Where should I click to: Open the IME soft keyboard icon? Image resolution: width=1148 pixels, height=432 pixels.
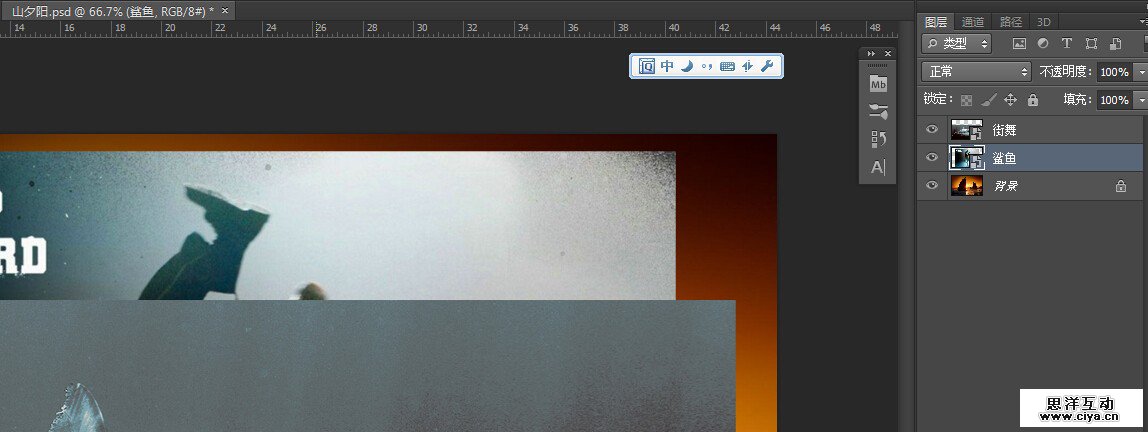pos(727,66)
